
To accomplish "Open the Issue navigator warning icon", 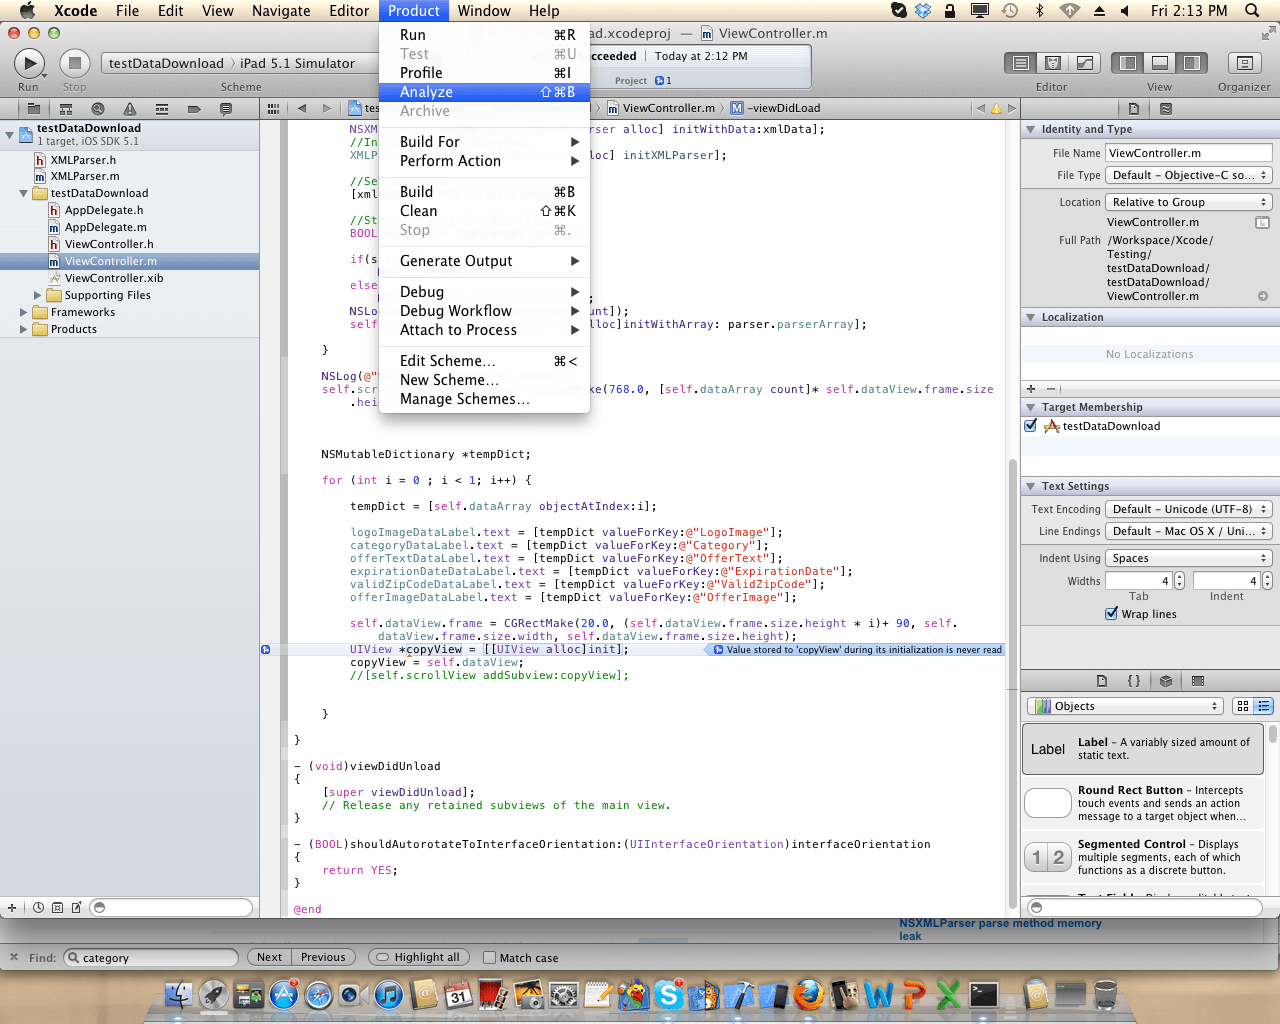I will 130,108.
